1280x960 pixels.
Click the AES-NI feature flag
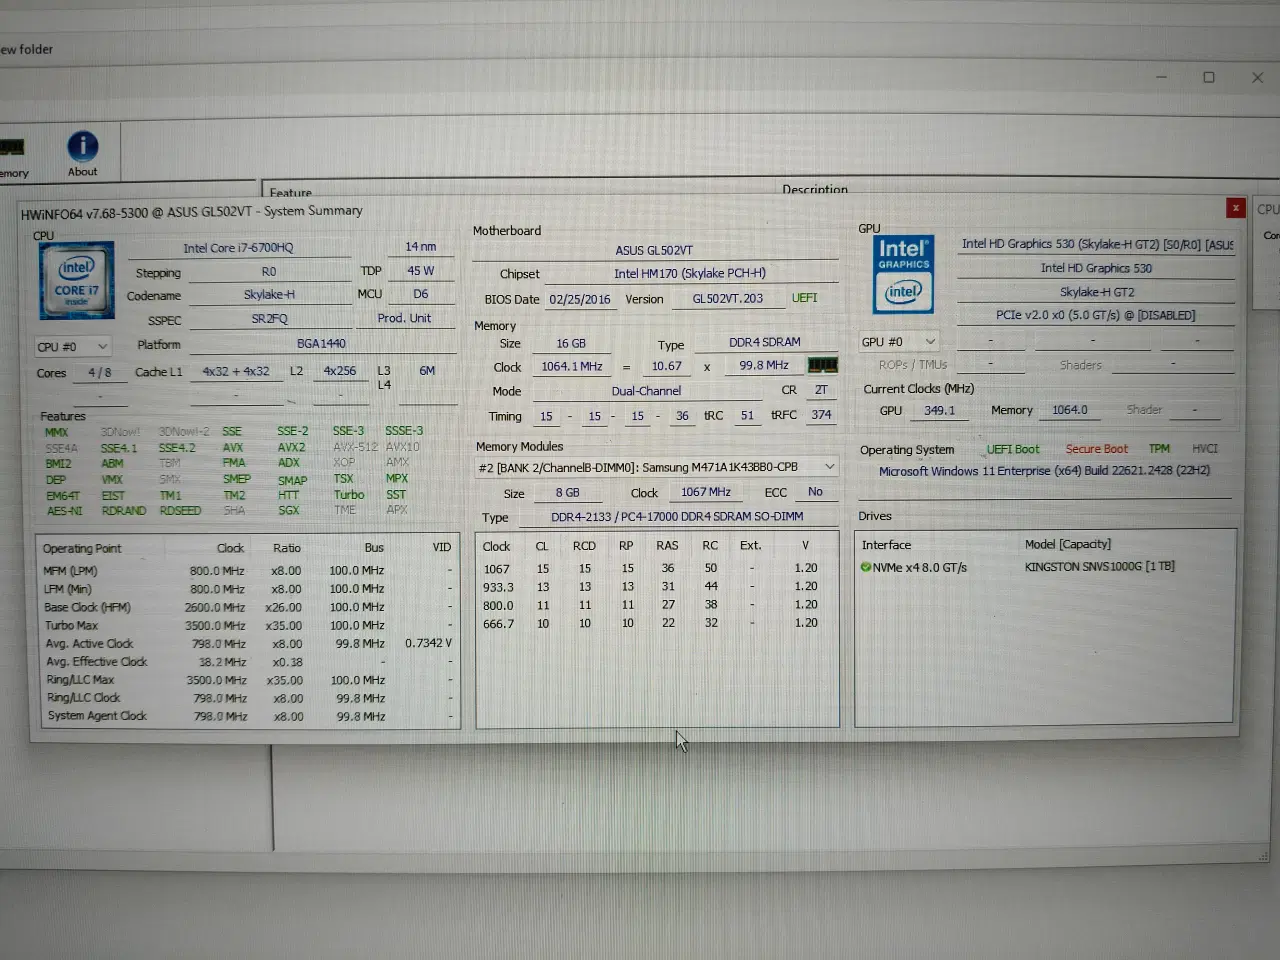point(64,511)
